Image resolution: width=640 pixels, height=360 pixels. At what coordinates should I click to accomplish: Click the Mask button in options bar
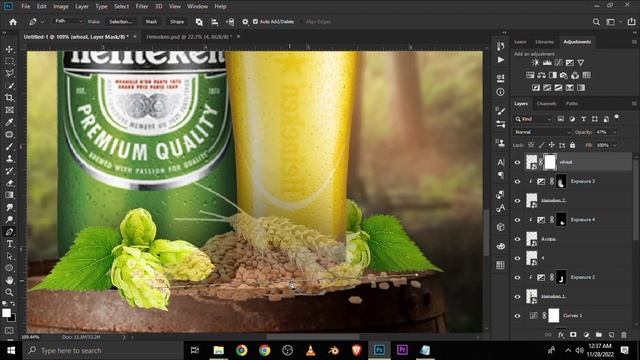pos(151,22)
